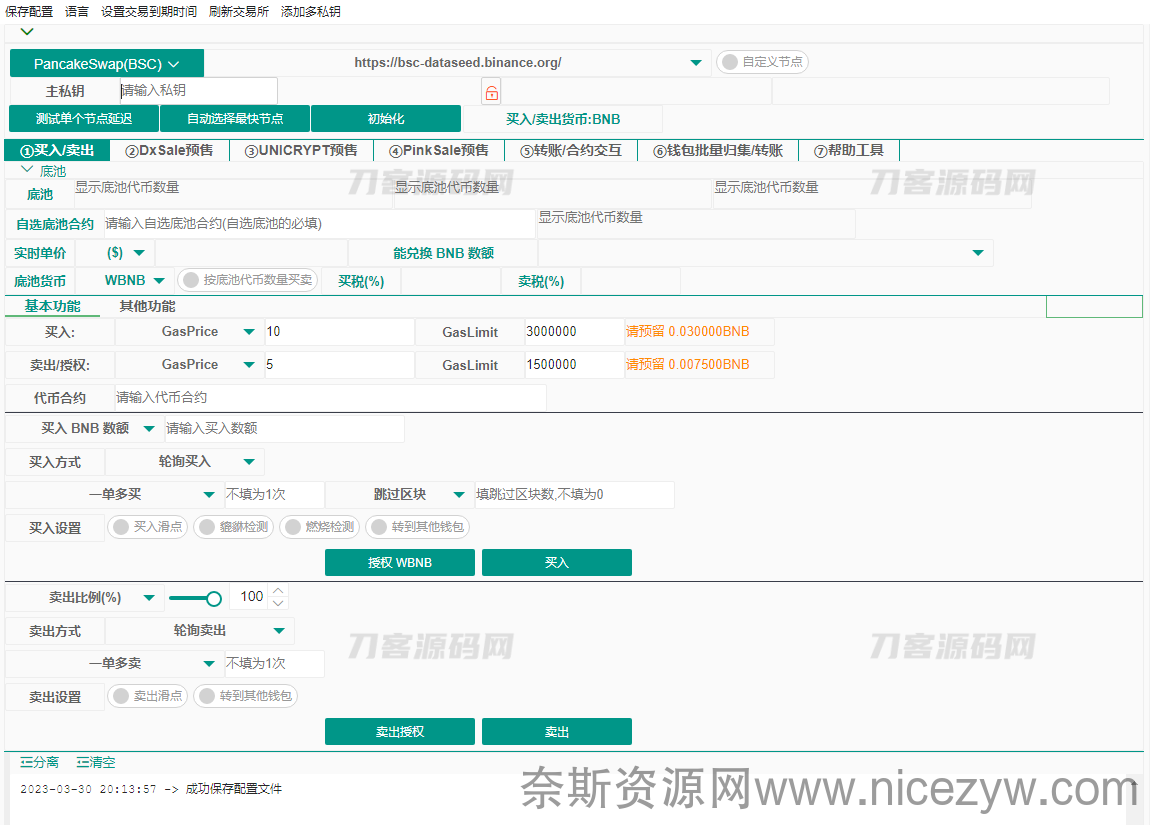The width and height of the screenshot is (1150, 825).
Task: Click the 主私钥 private key input
Action: point(198,91)
